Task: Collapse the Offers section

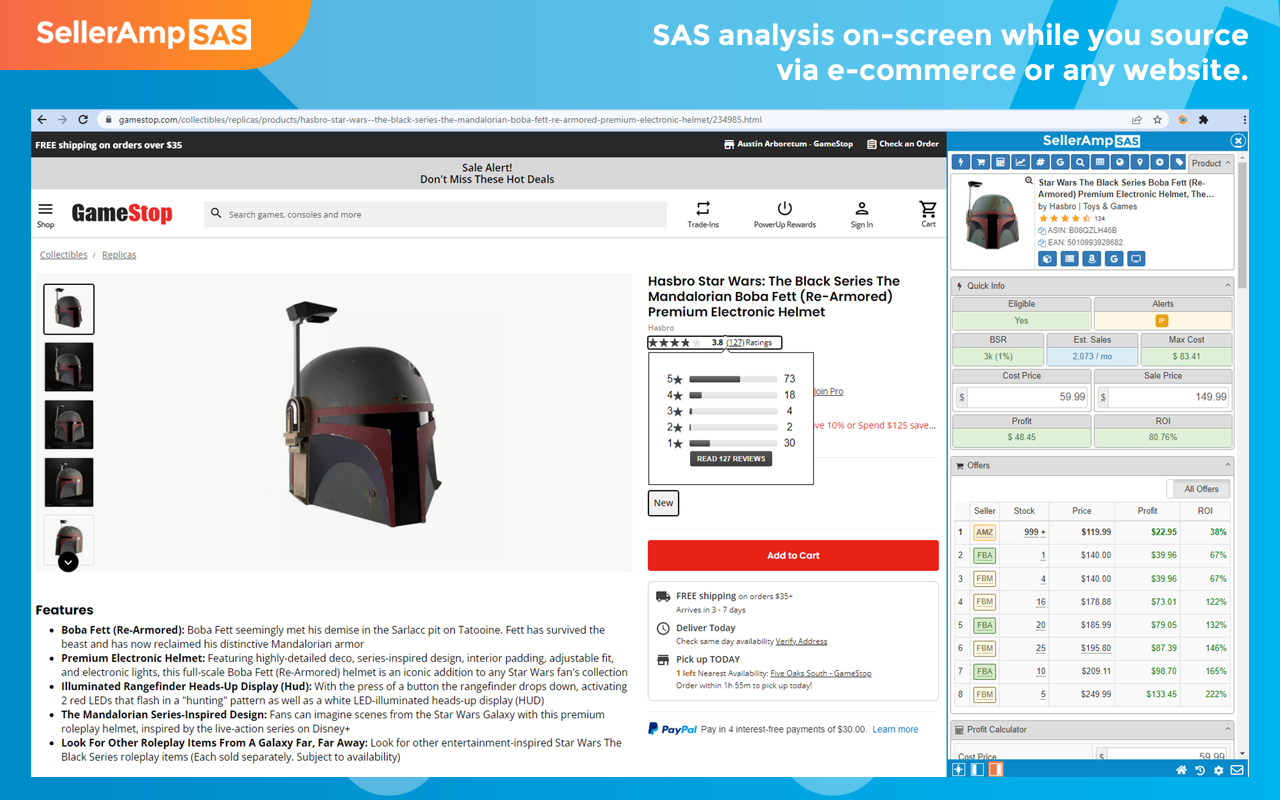Action: pos(1228,466)
